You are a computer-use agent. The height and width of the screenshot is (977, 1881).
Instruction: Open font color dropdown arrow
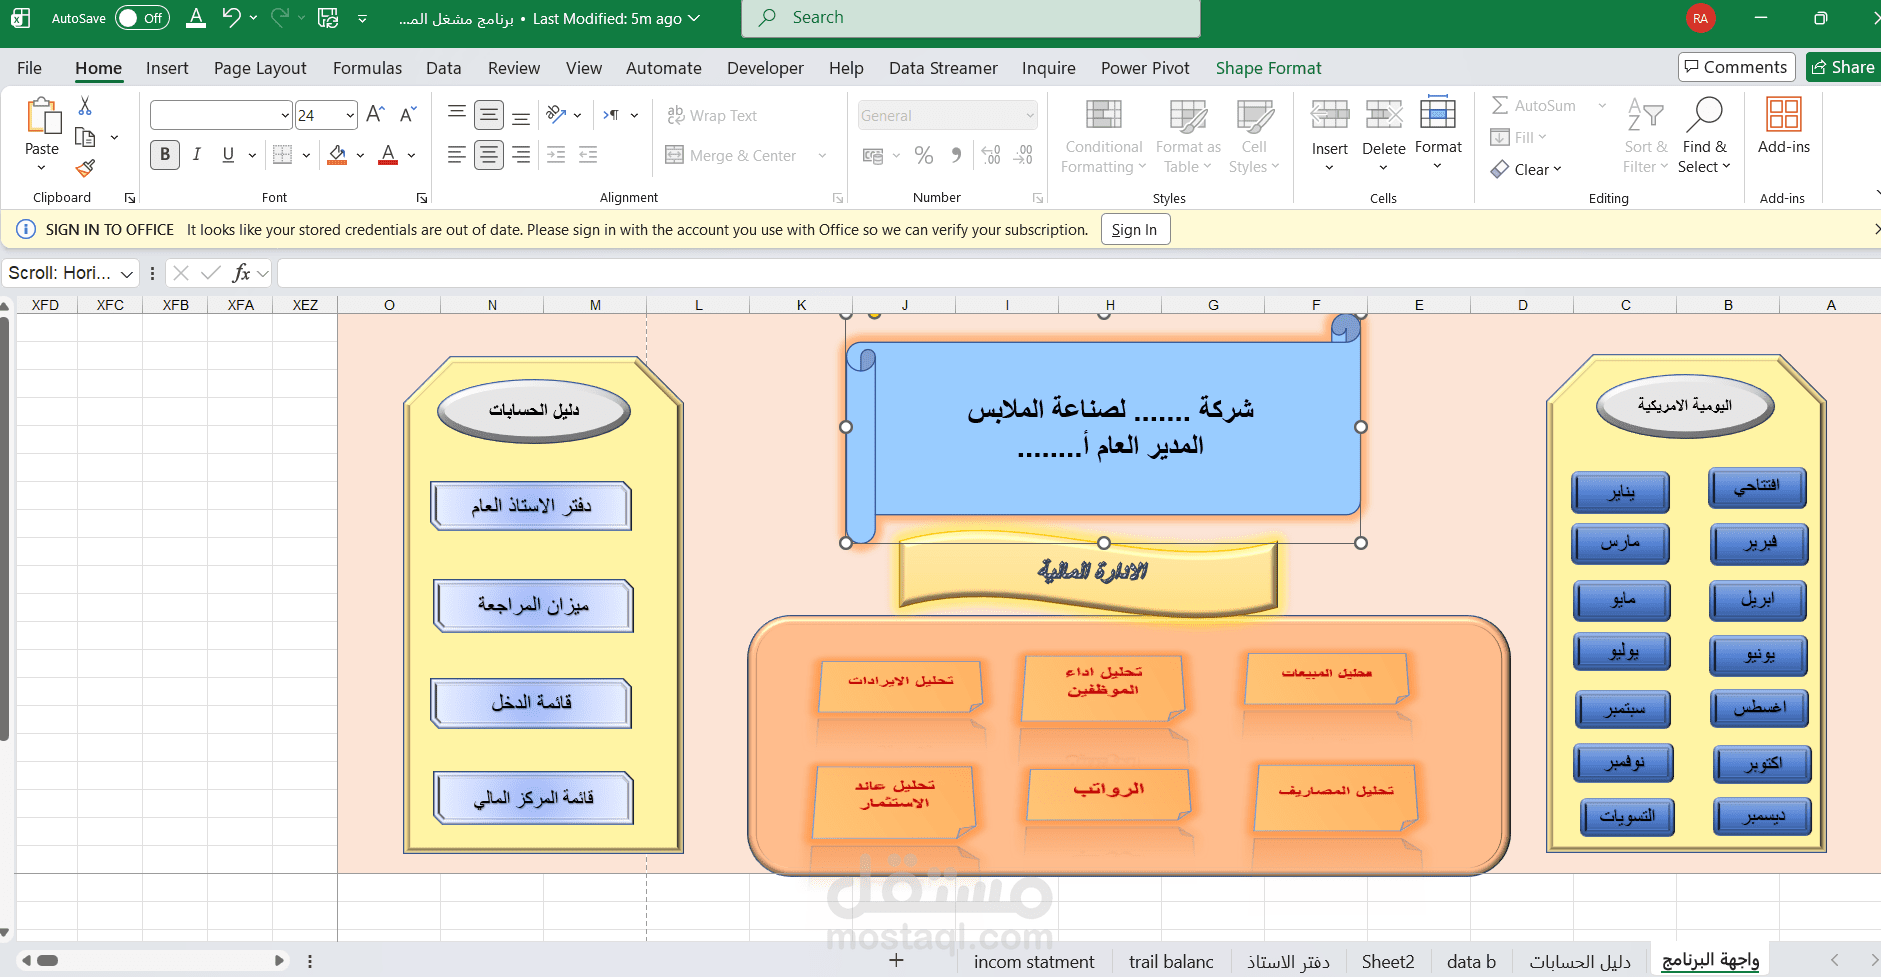(x=411, y=155)
